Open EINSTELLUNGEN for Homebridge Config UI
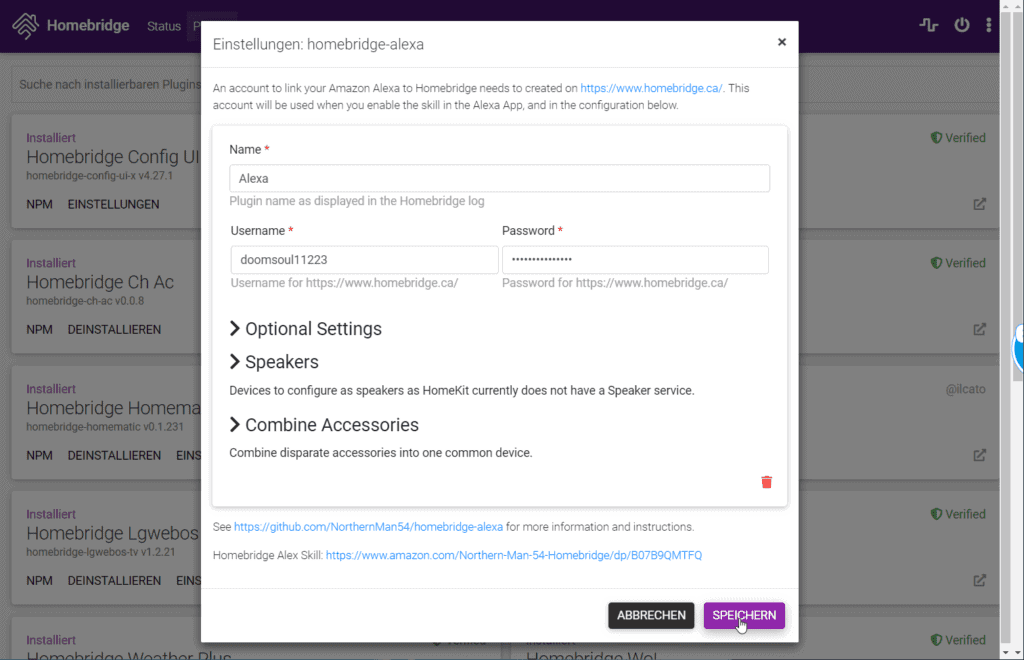 [x=114, y=204]
